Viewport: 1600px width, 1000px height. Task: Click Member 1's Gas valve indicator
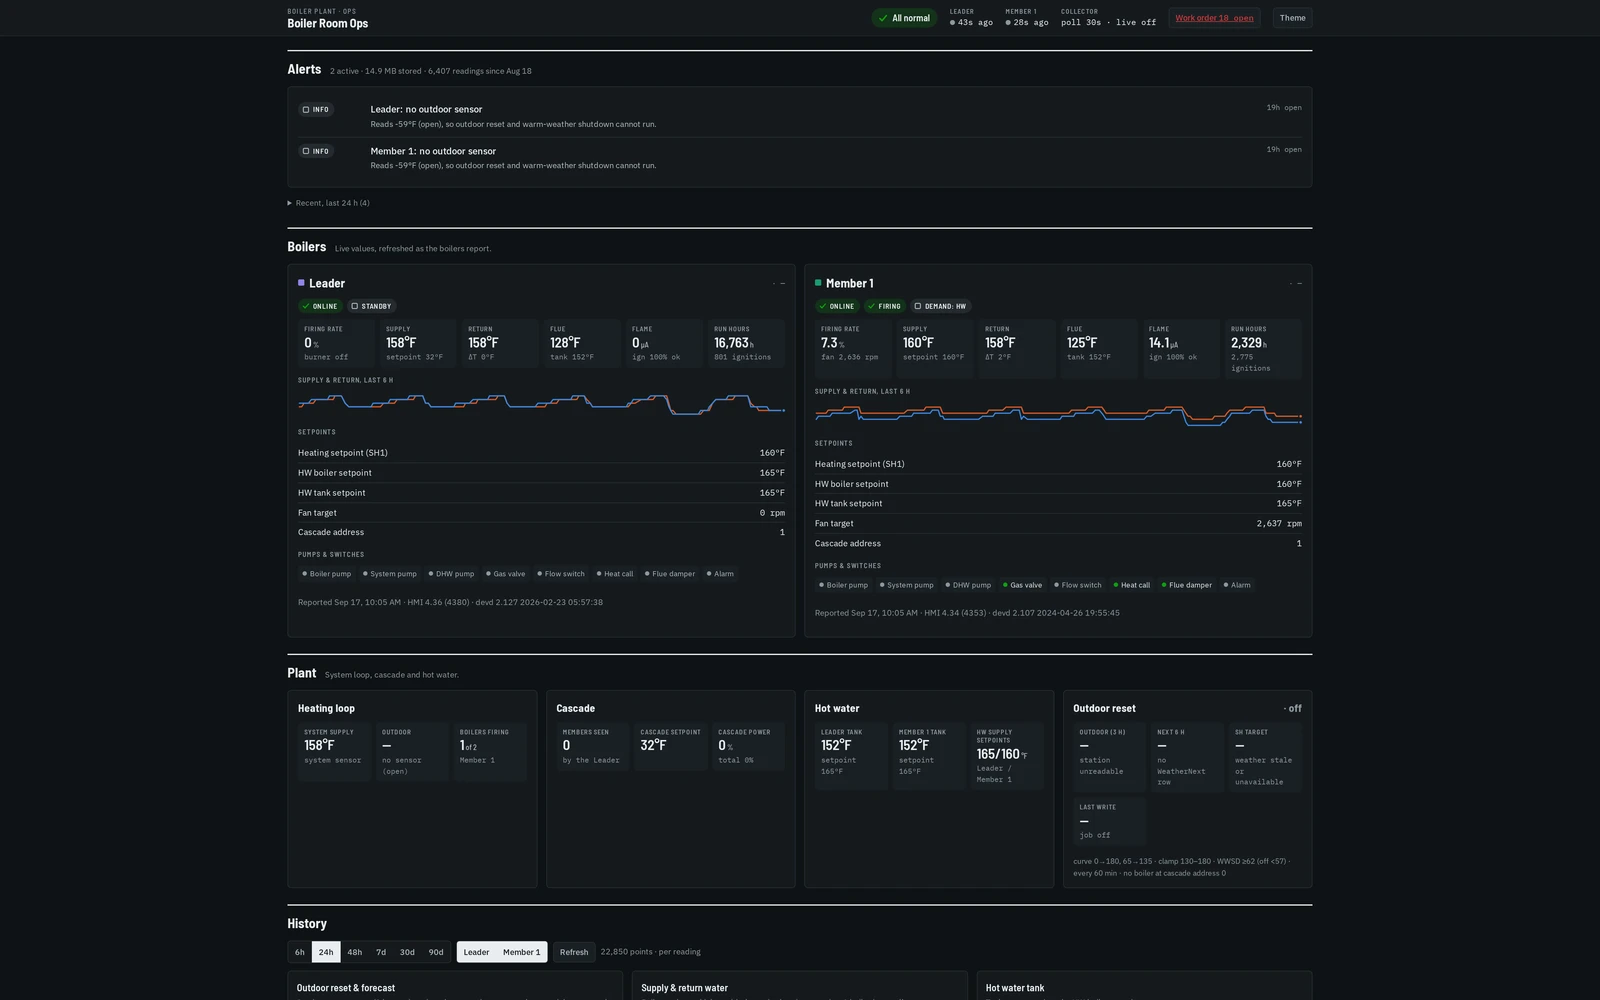point(1023,585)
